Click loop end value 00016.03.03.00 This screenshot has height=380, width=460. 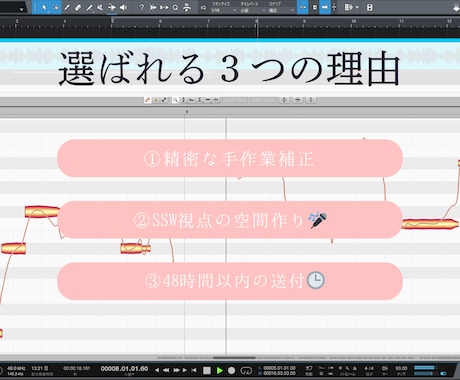pyautogui.click(x=280, y=373)
